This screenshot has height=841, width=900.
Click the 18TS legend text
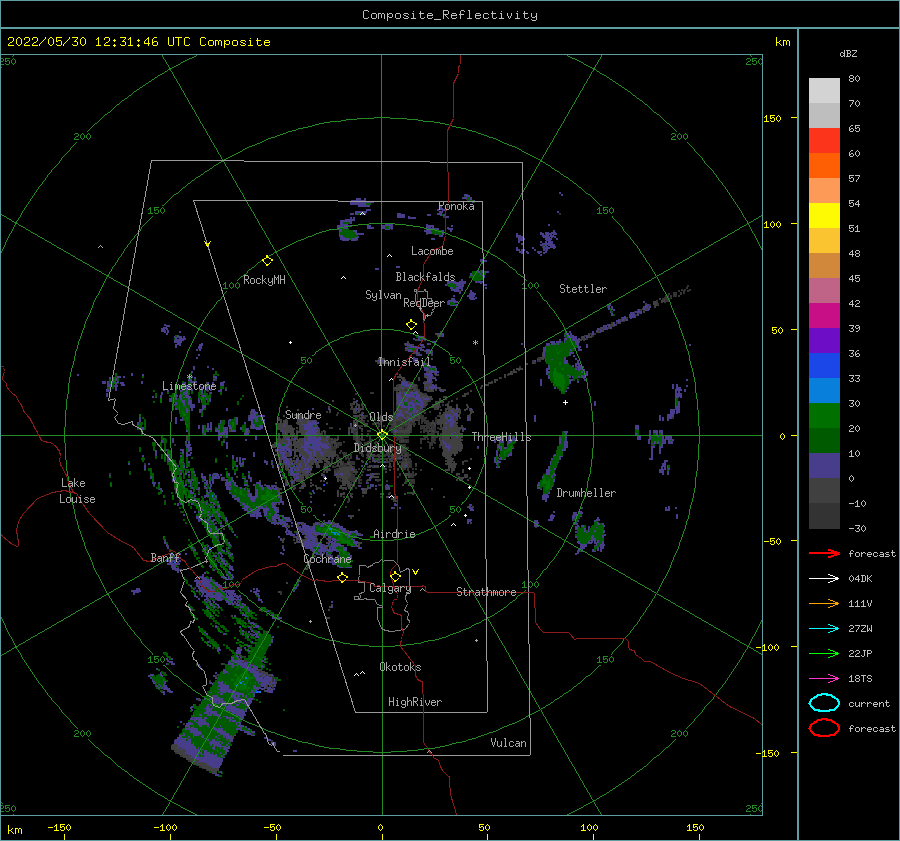click(x=860, y=679)
